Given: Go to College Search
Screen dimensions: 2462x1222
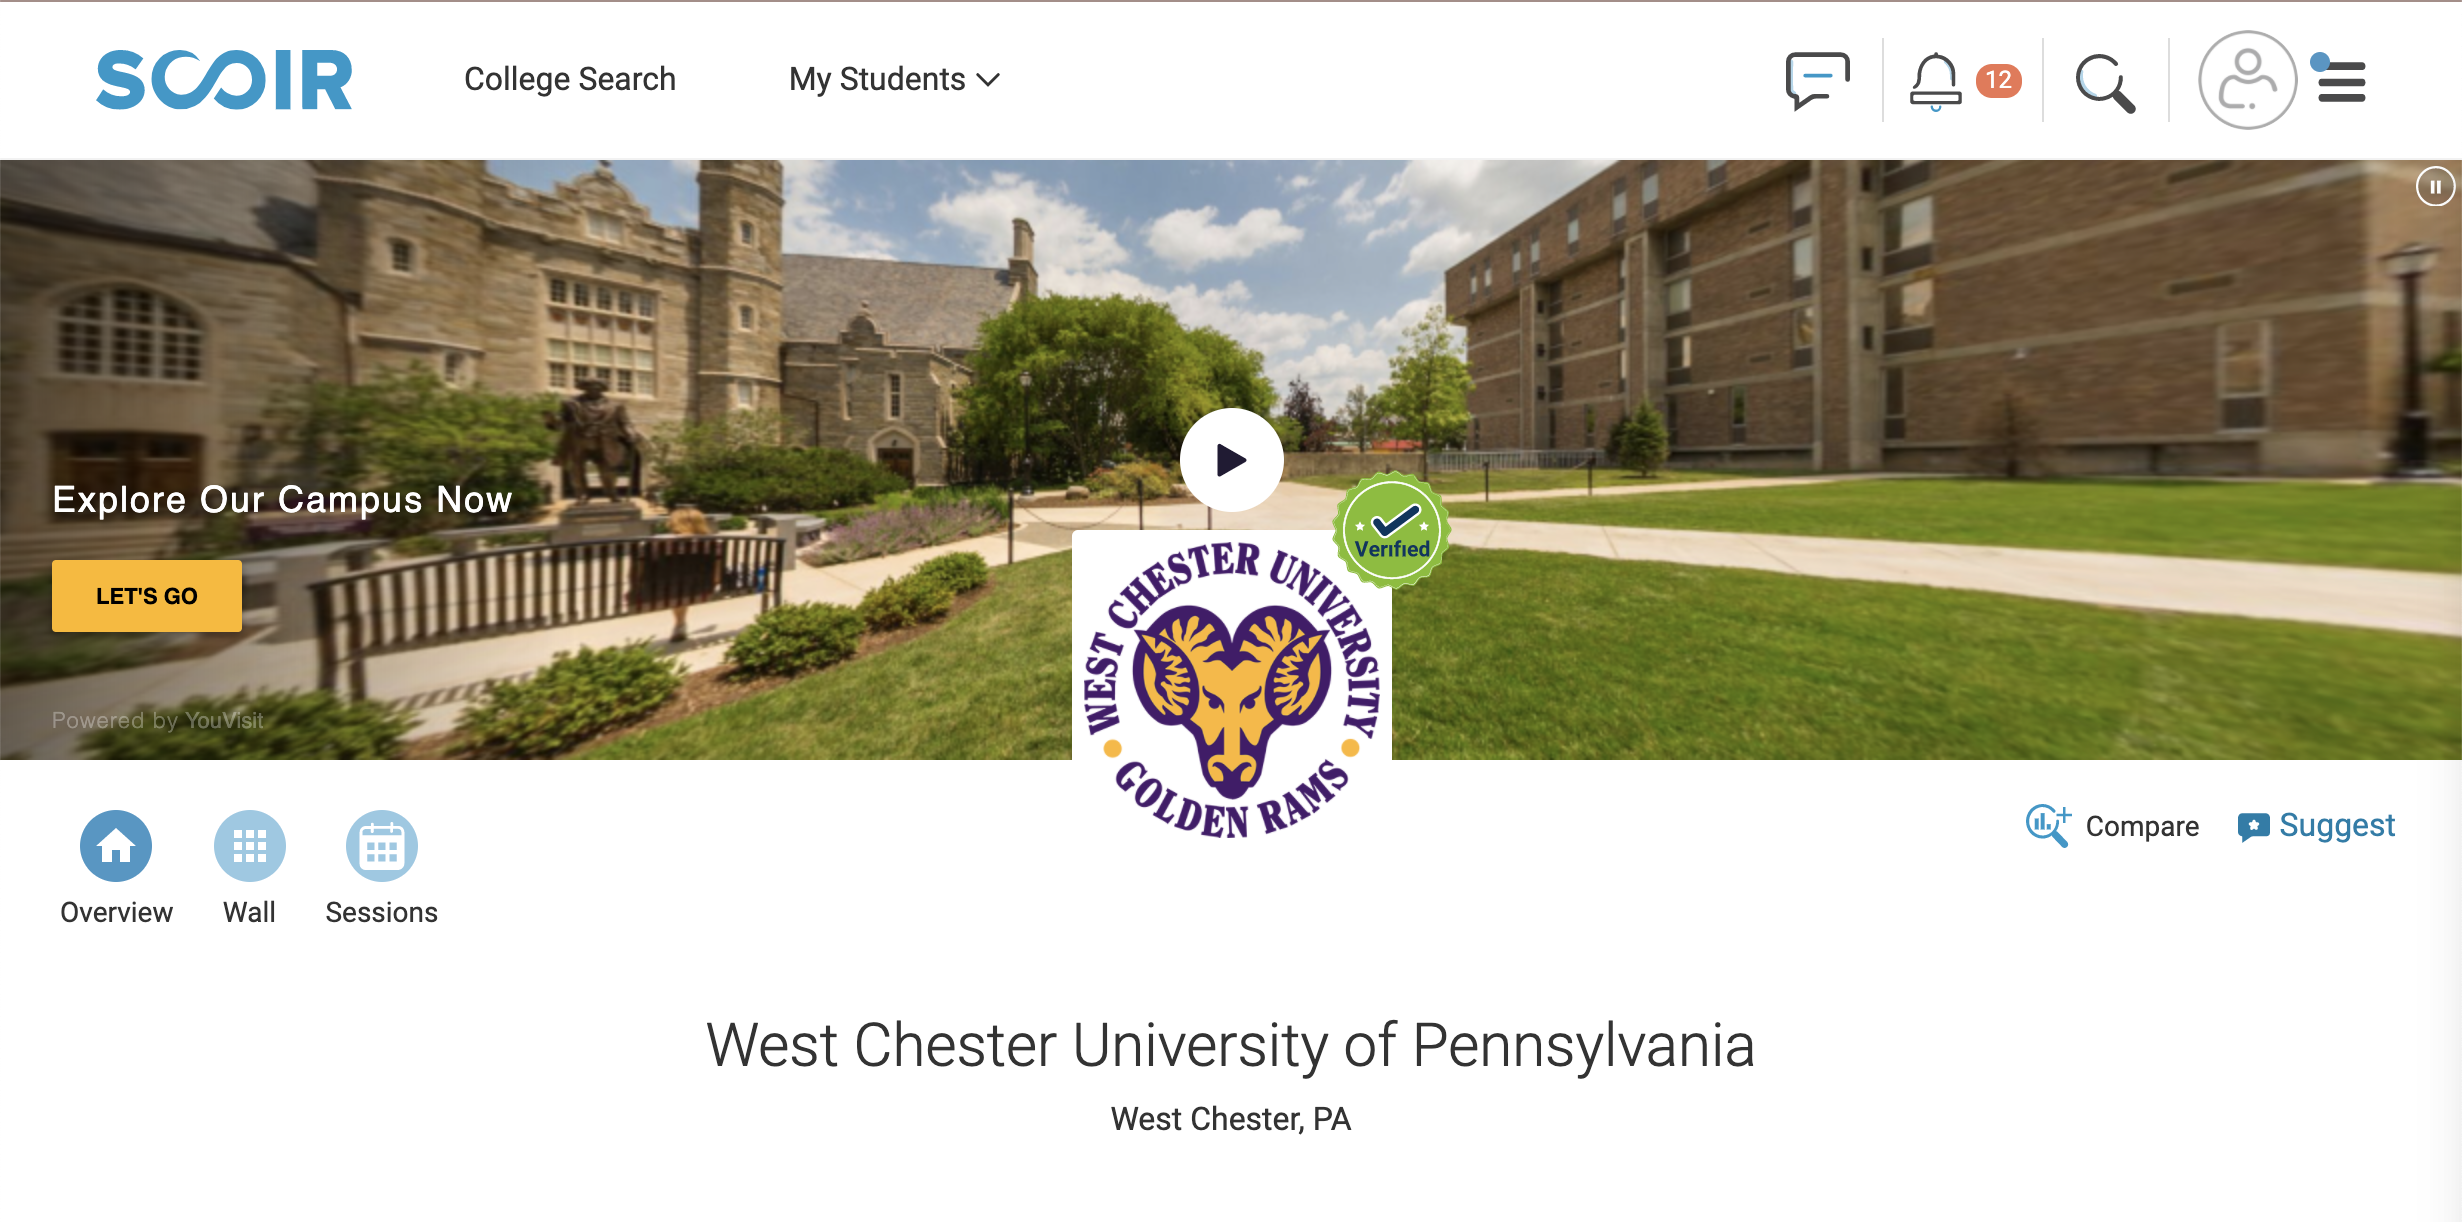Looking at the screenshot, I should 570,79.
